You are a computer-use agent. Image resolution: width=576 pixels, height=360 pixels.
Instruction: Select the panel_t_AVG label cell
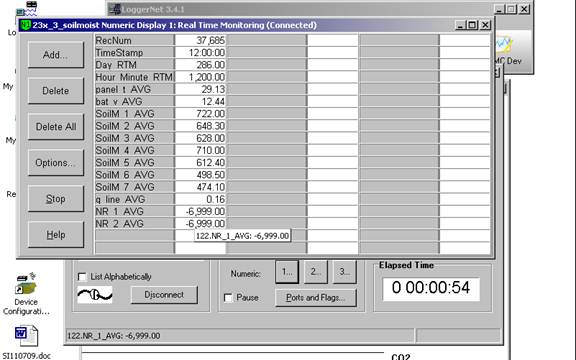(x=134, y=89)
